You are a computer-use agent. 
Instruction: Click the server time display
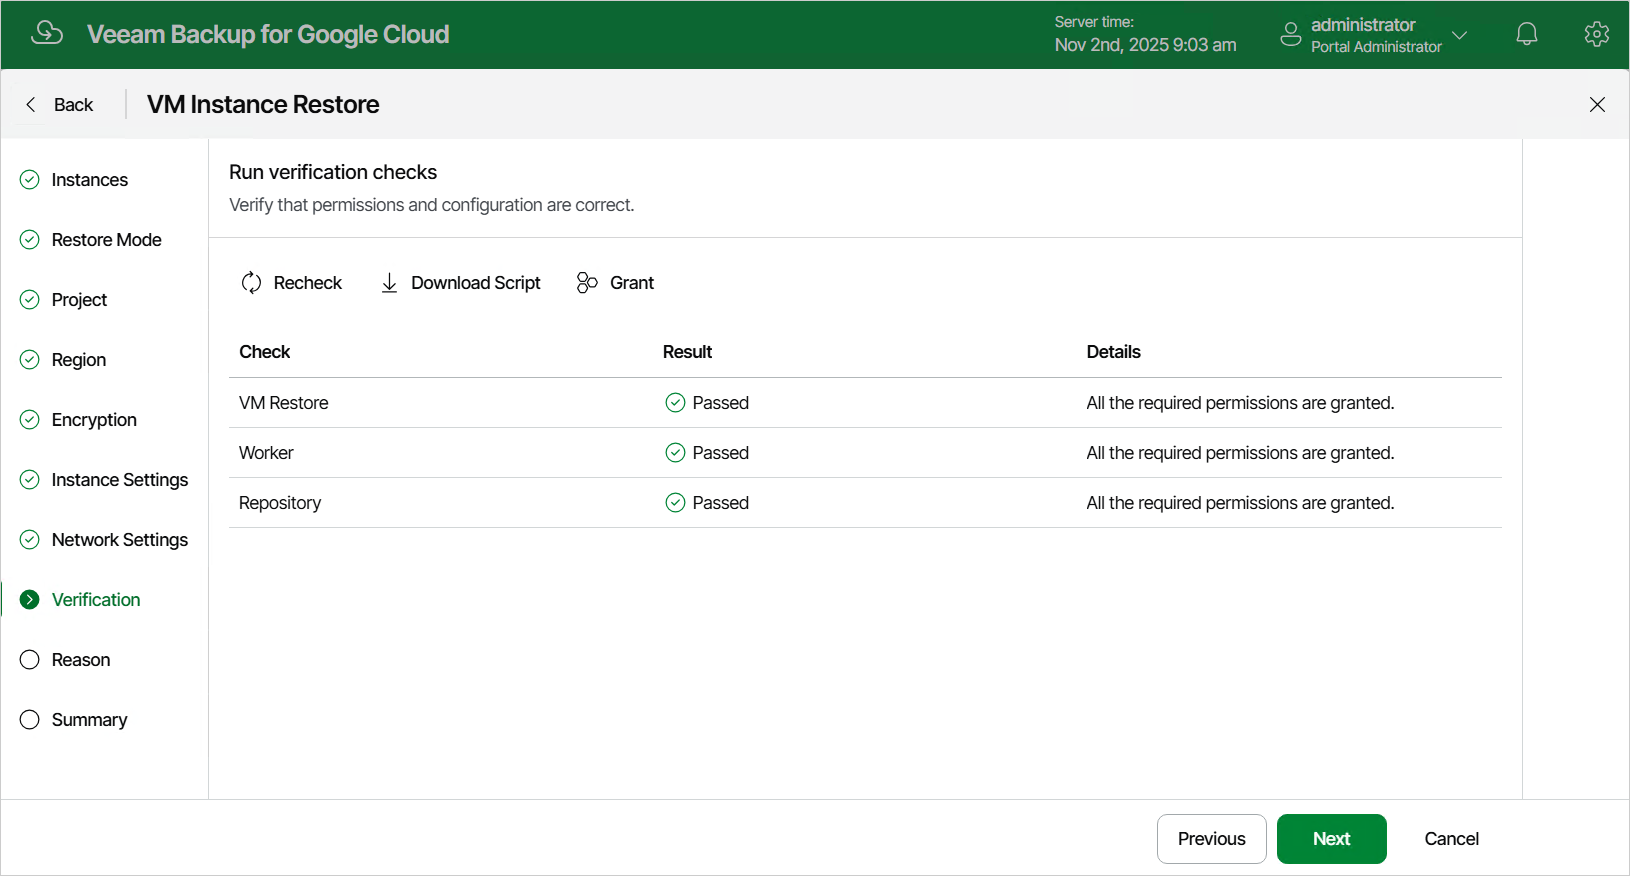(x=1145, y=34)
